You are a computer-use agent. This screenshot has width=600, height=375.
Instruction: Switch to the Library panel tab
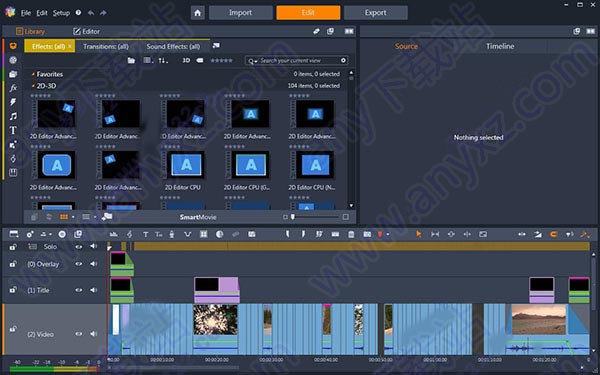(30, 31)
